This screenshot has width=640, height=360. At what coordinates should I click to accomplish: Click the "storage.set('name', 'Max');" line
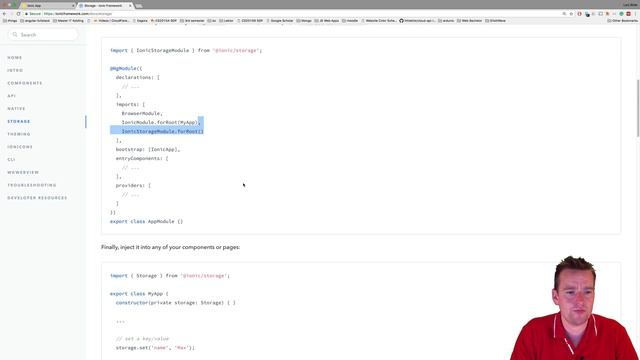click(155, 348)
